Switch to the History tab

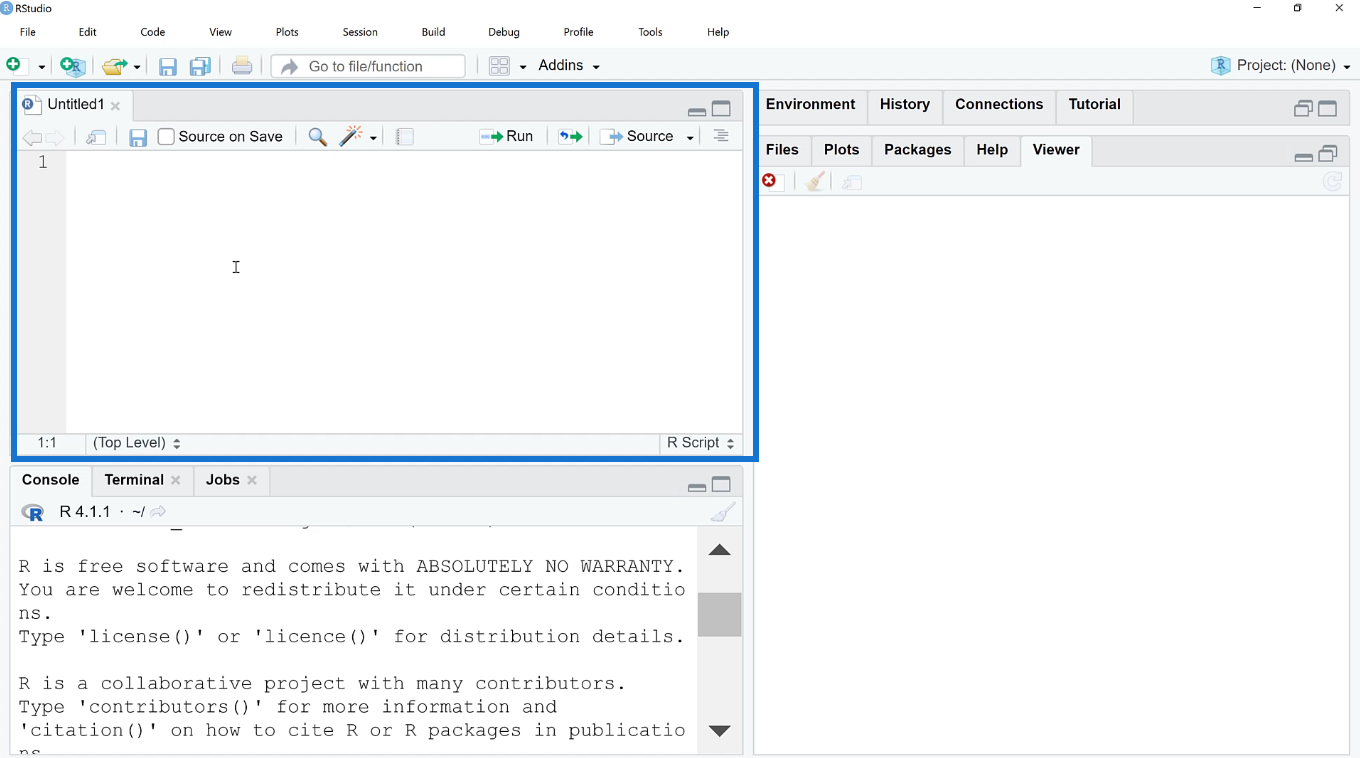point(905,105)
